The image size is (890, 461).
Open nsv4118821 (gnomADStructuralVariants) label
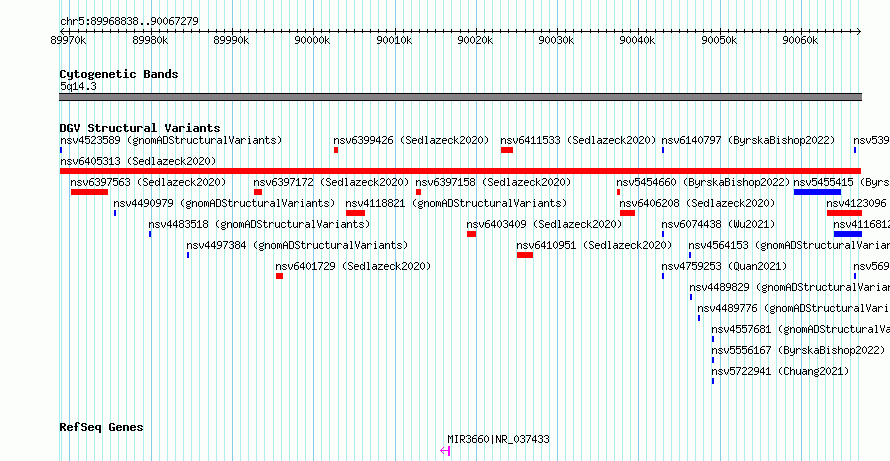click(x=456, y=203)
